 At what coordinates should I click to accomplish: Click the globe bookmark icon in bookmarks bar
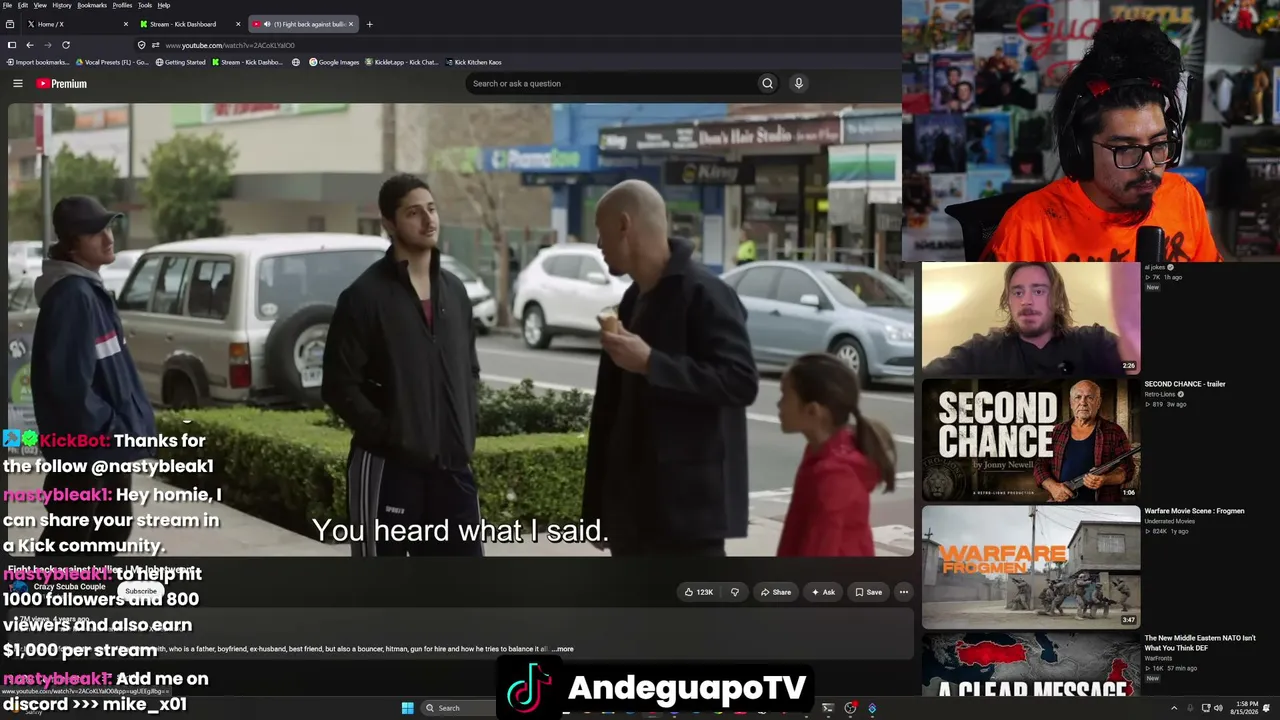(x=296, y=62)
